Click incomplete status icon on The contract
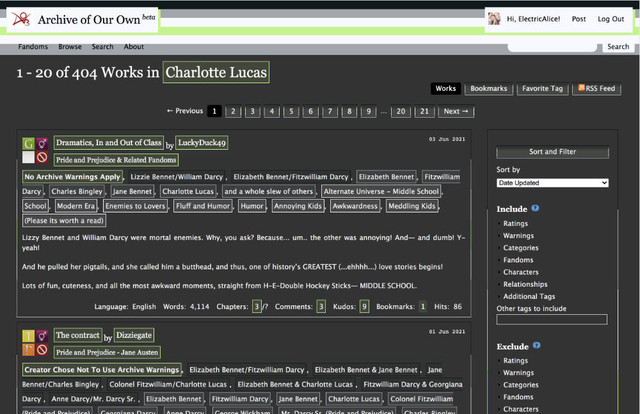The width and height of the screenshot is (640, 414). click(42, 350)
